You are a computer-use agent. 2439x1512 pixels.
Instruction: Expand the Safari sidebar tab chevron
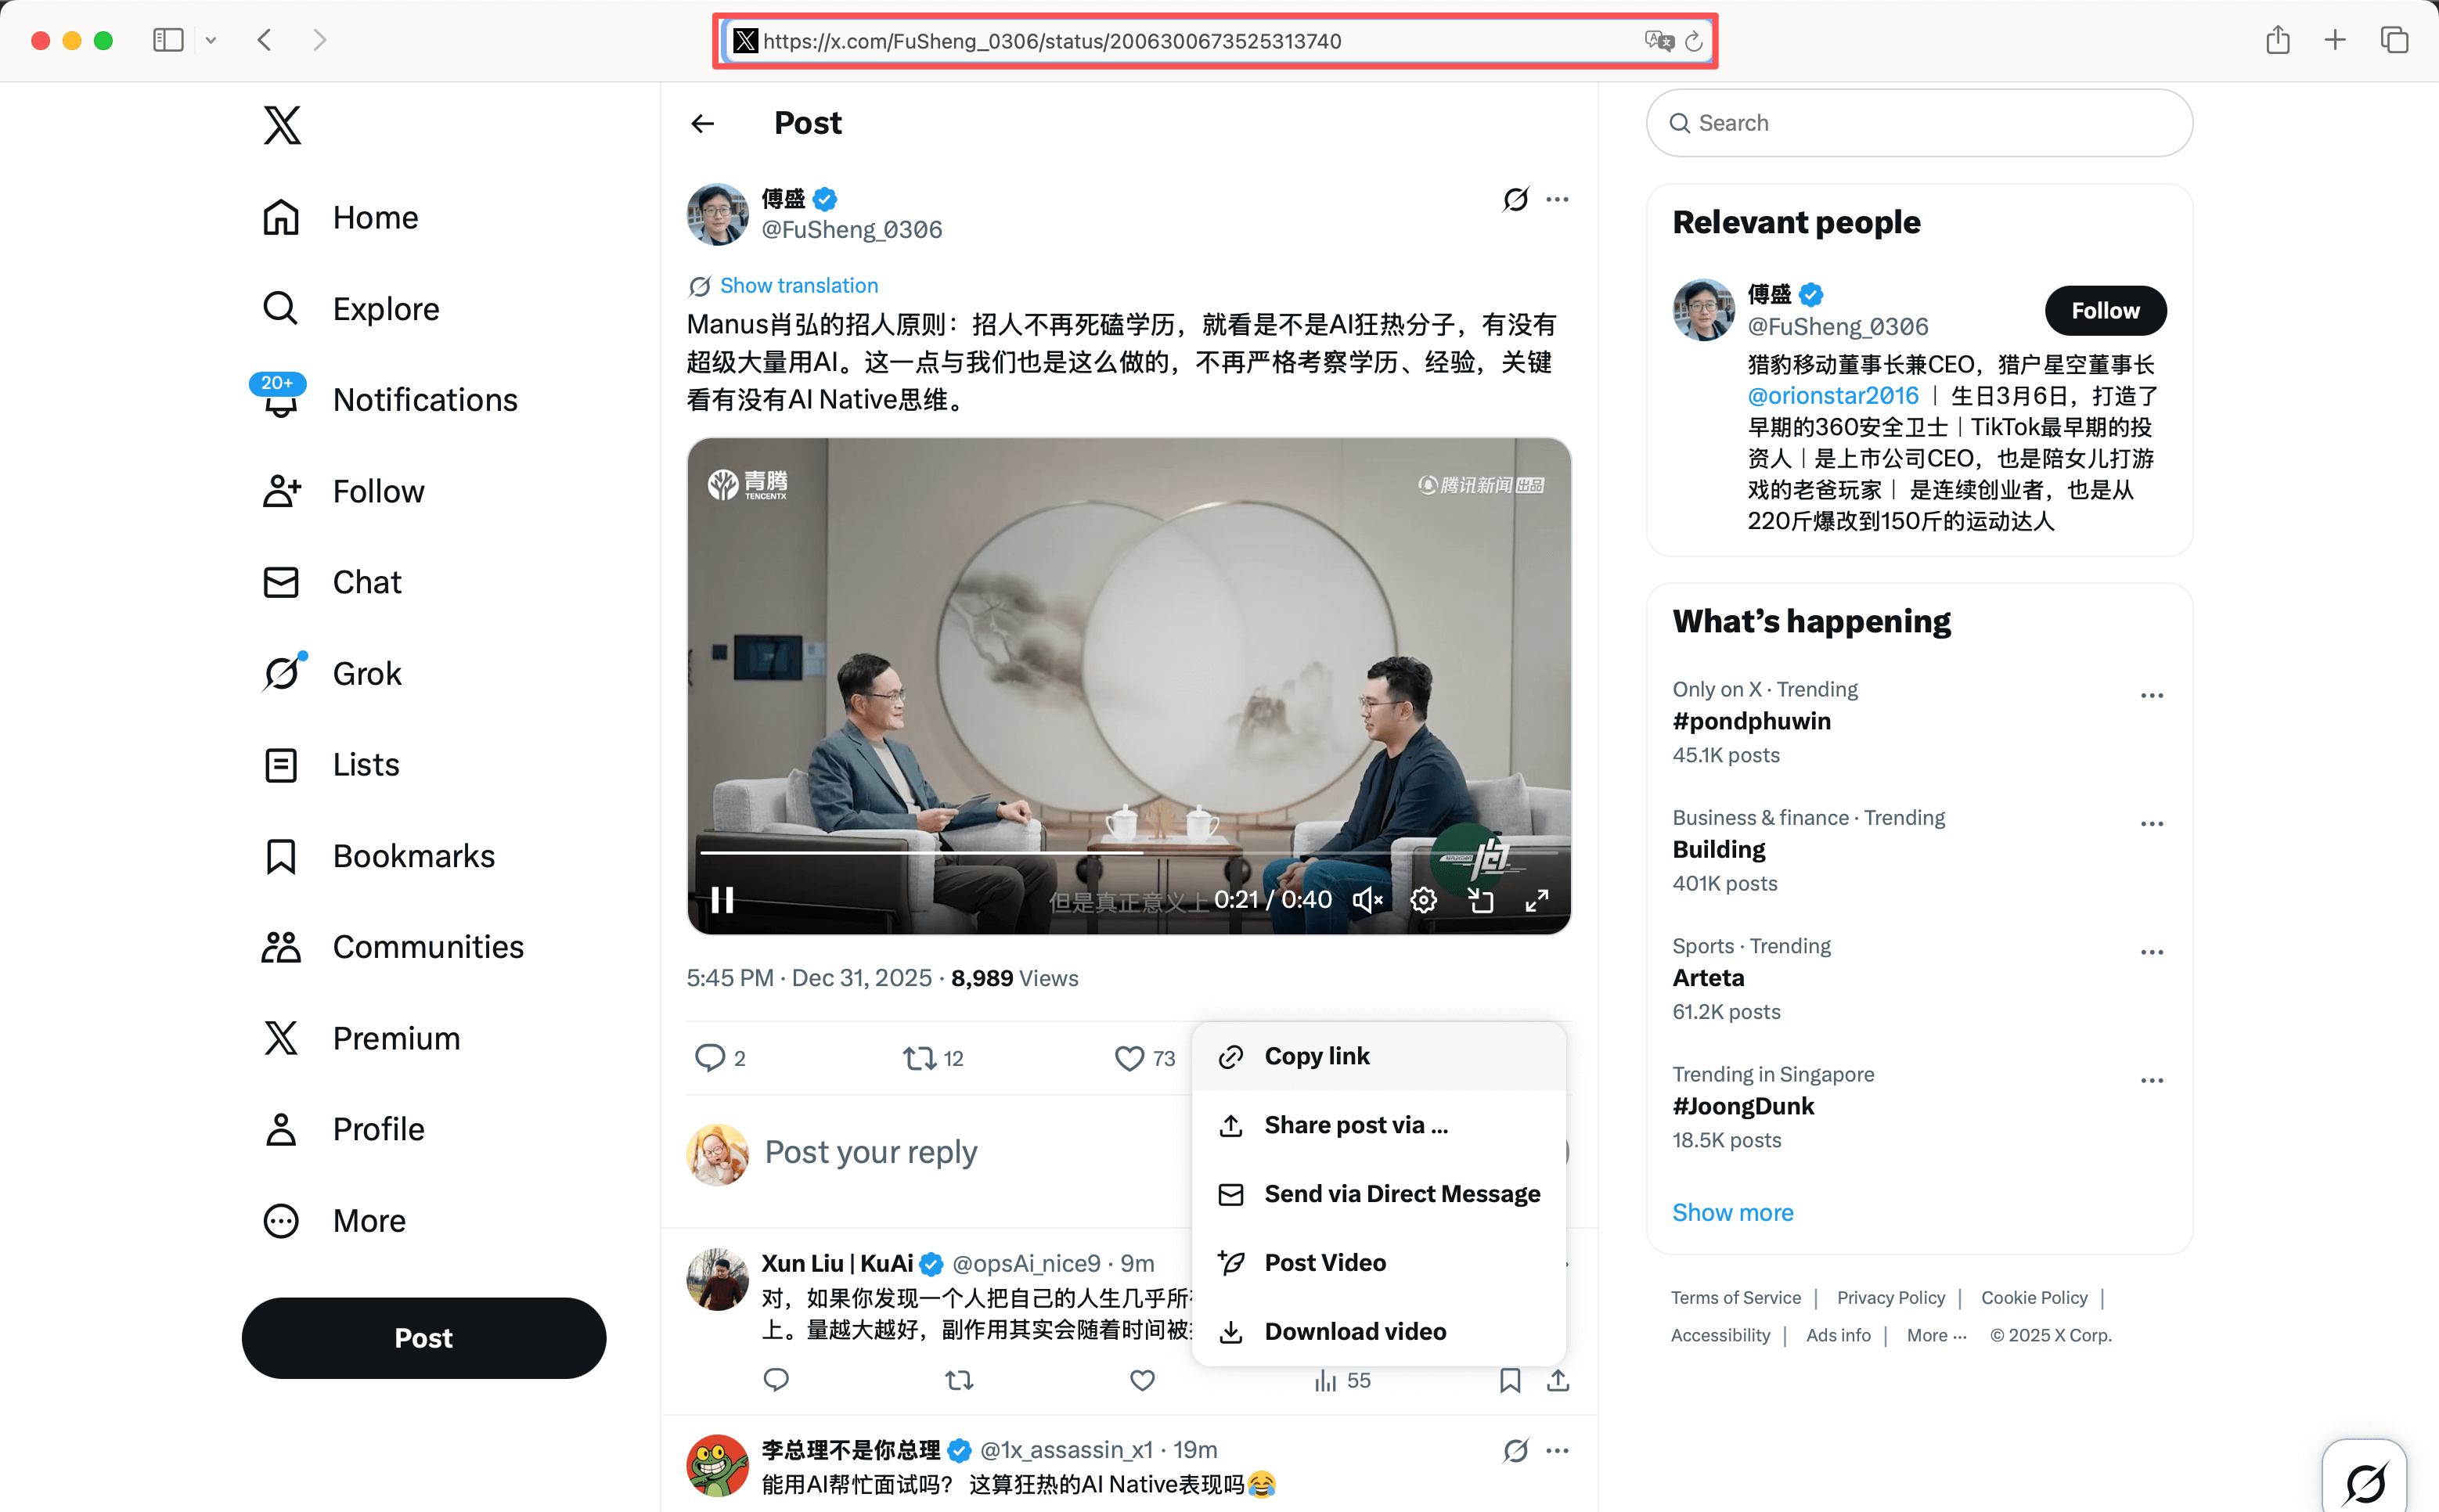(x=211, y=40)
